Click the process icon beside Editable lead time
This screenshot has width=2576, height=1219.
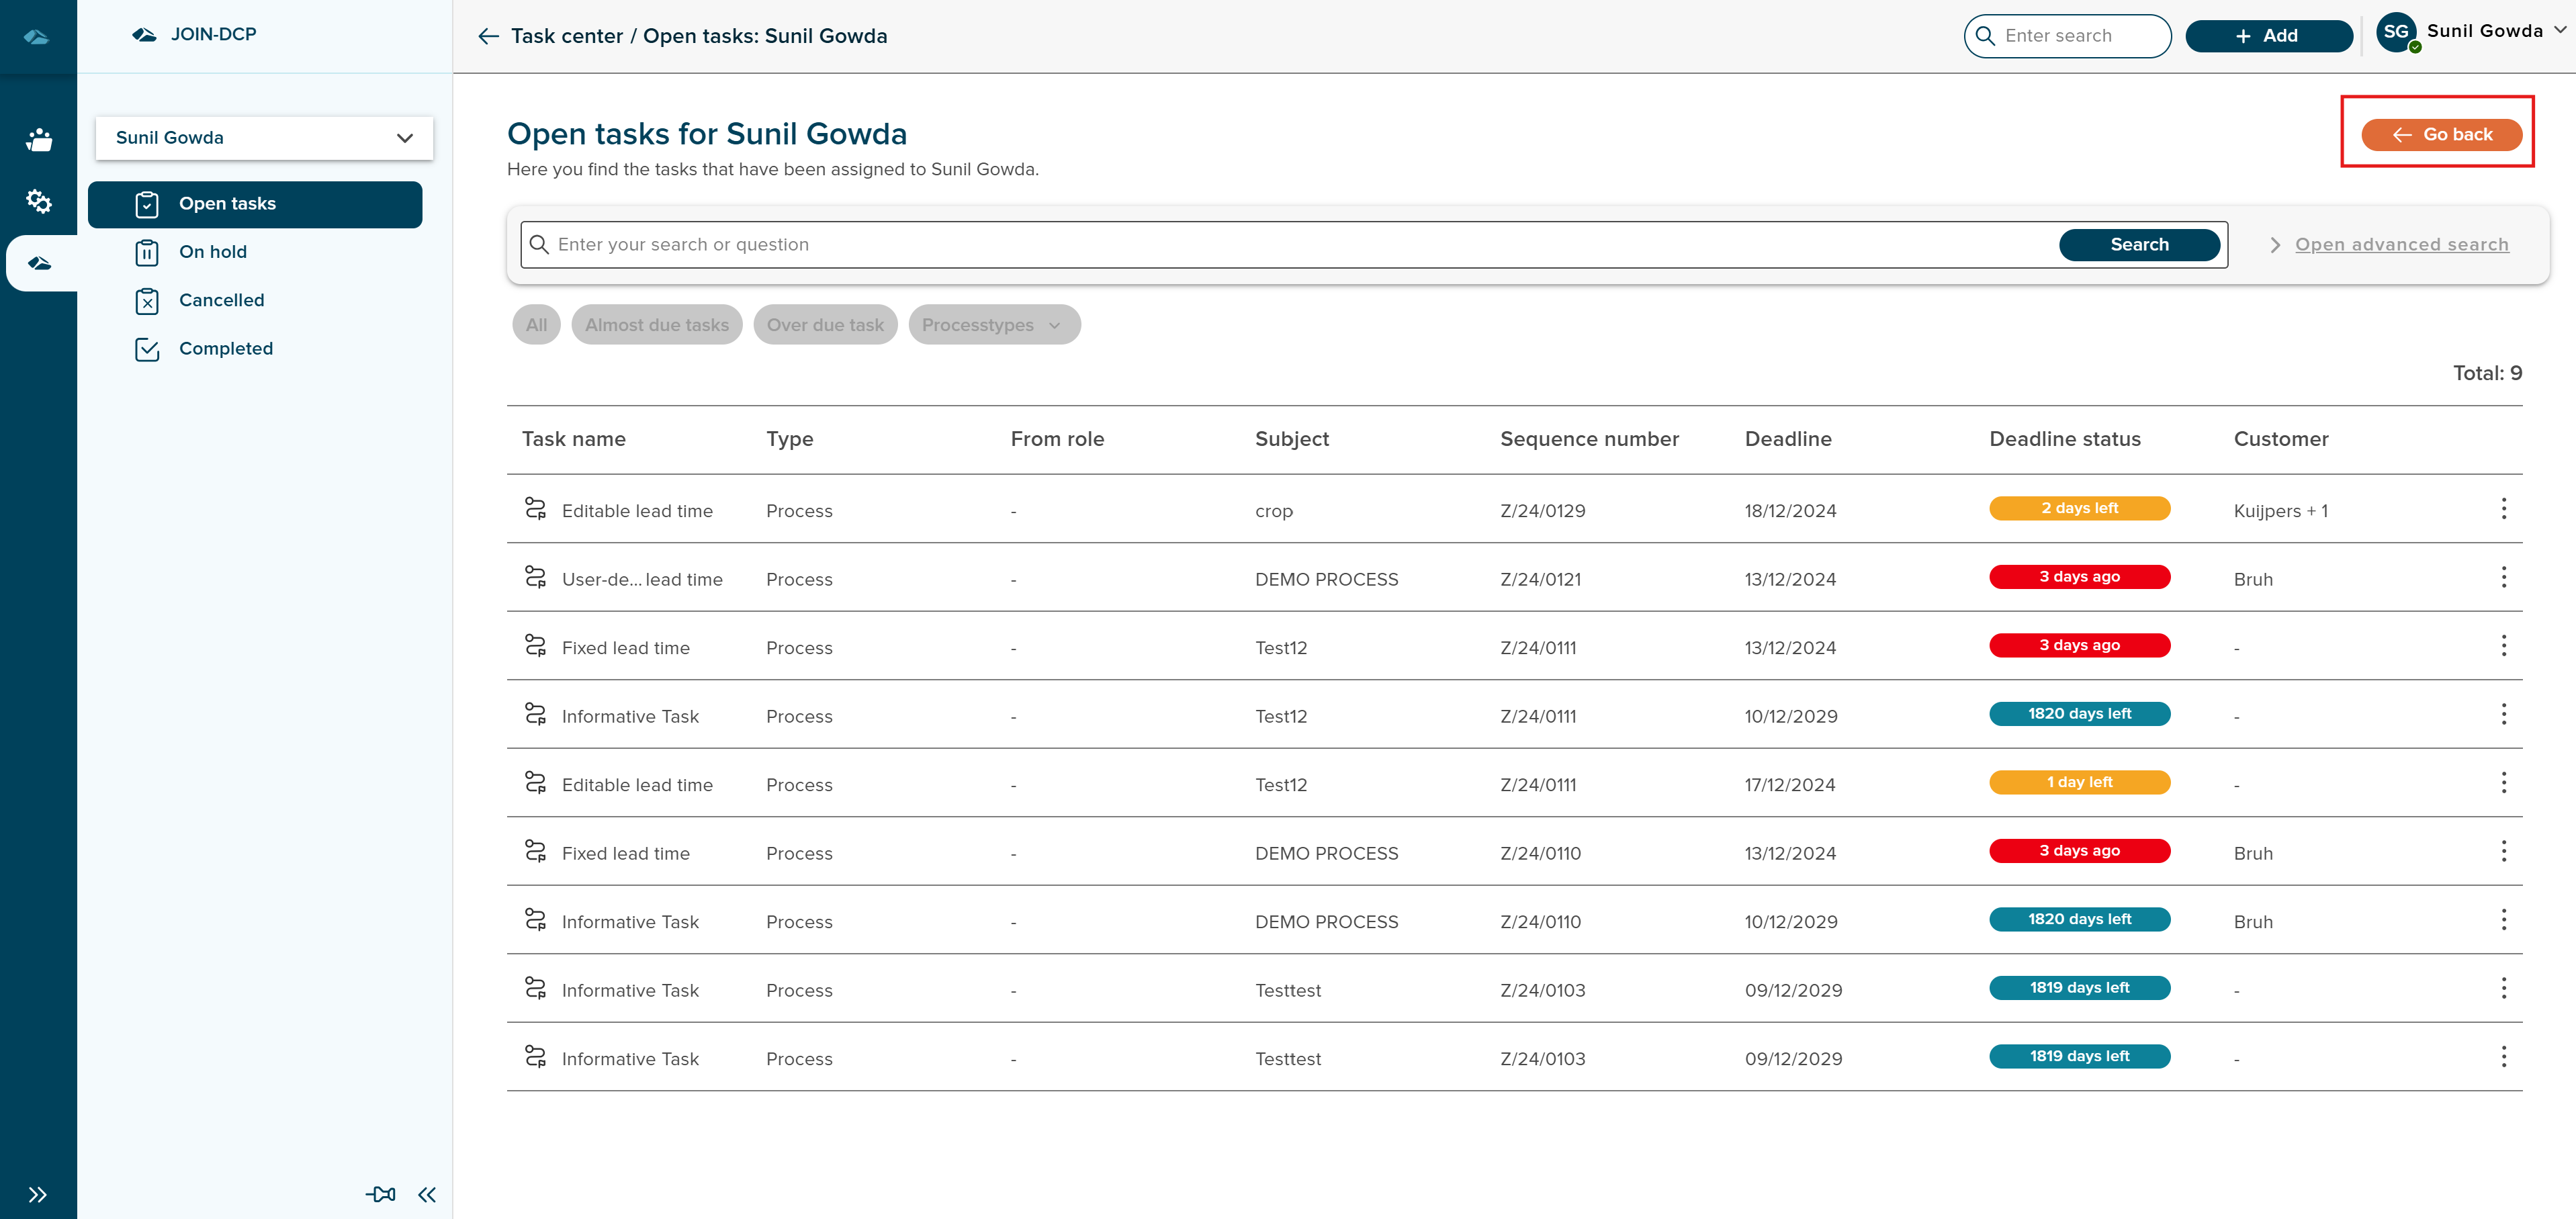coord(537,509)
